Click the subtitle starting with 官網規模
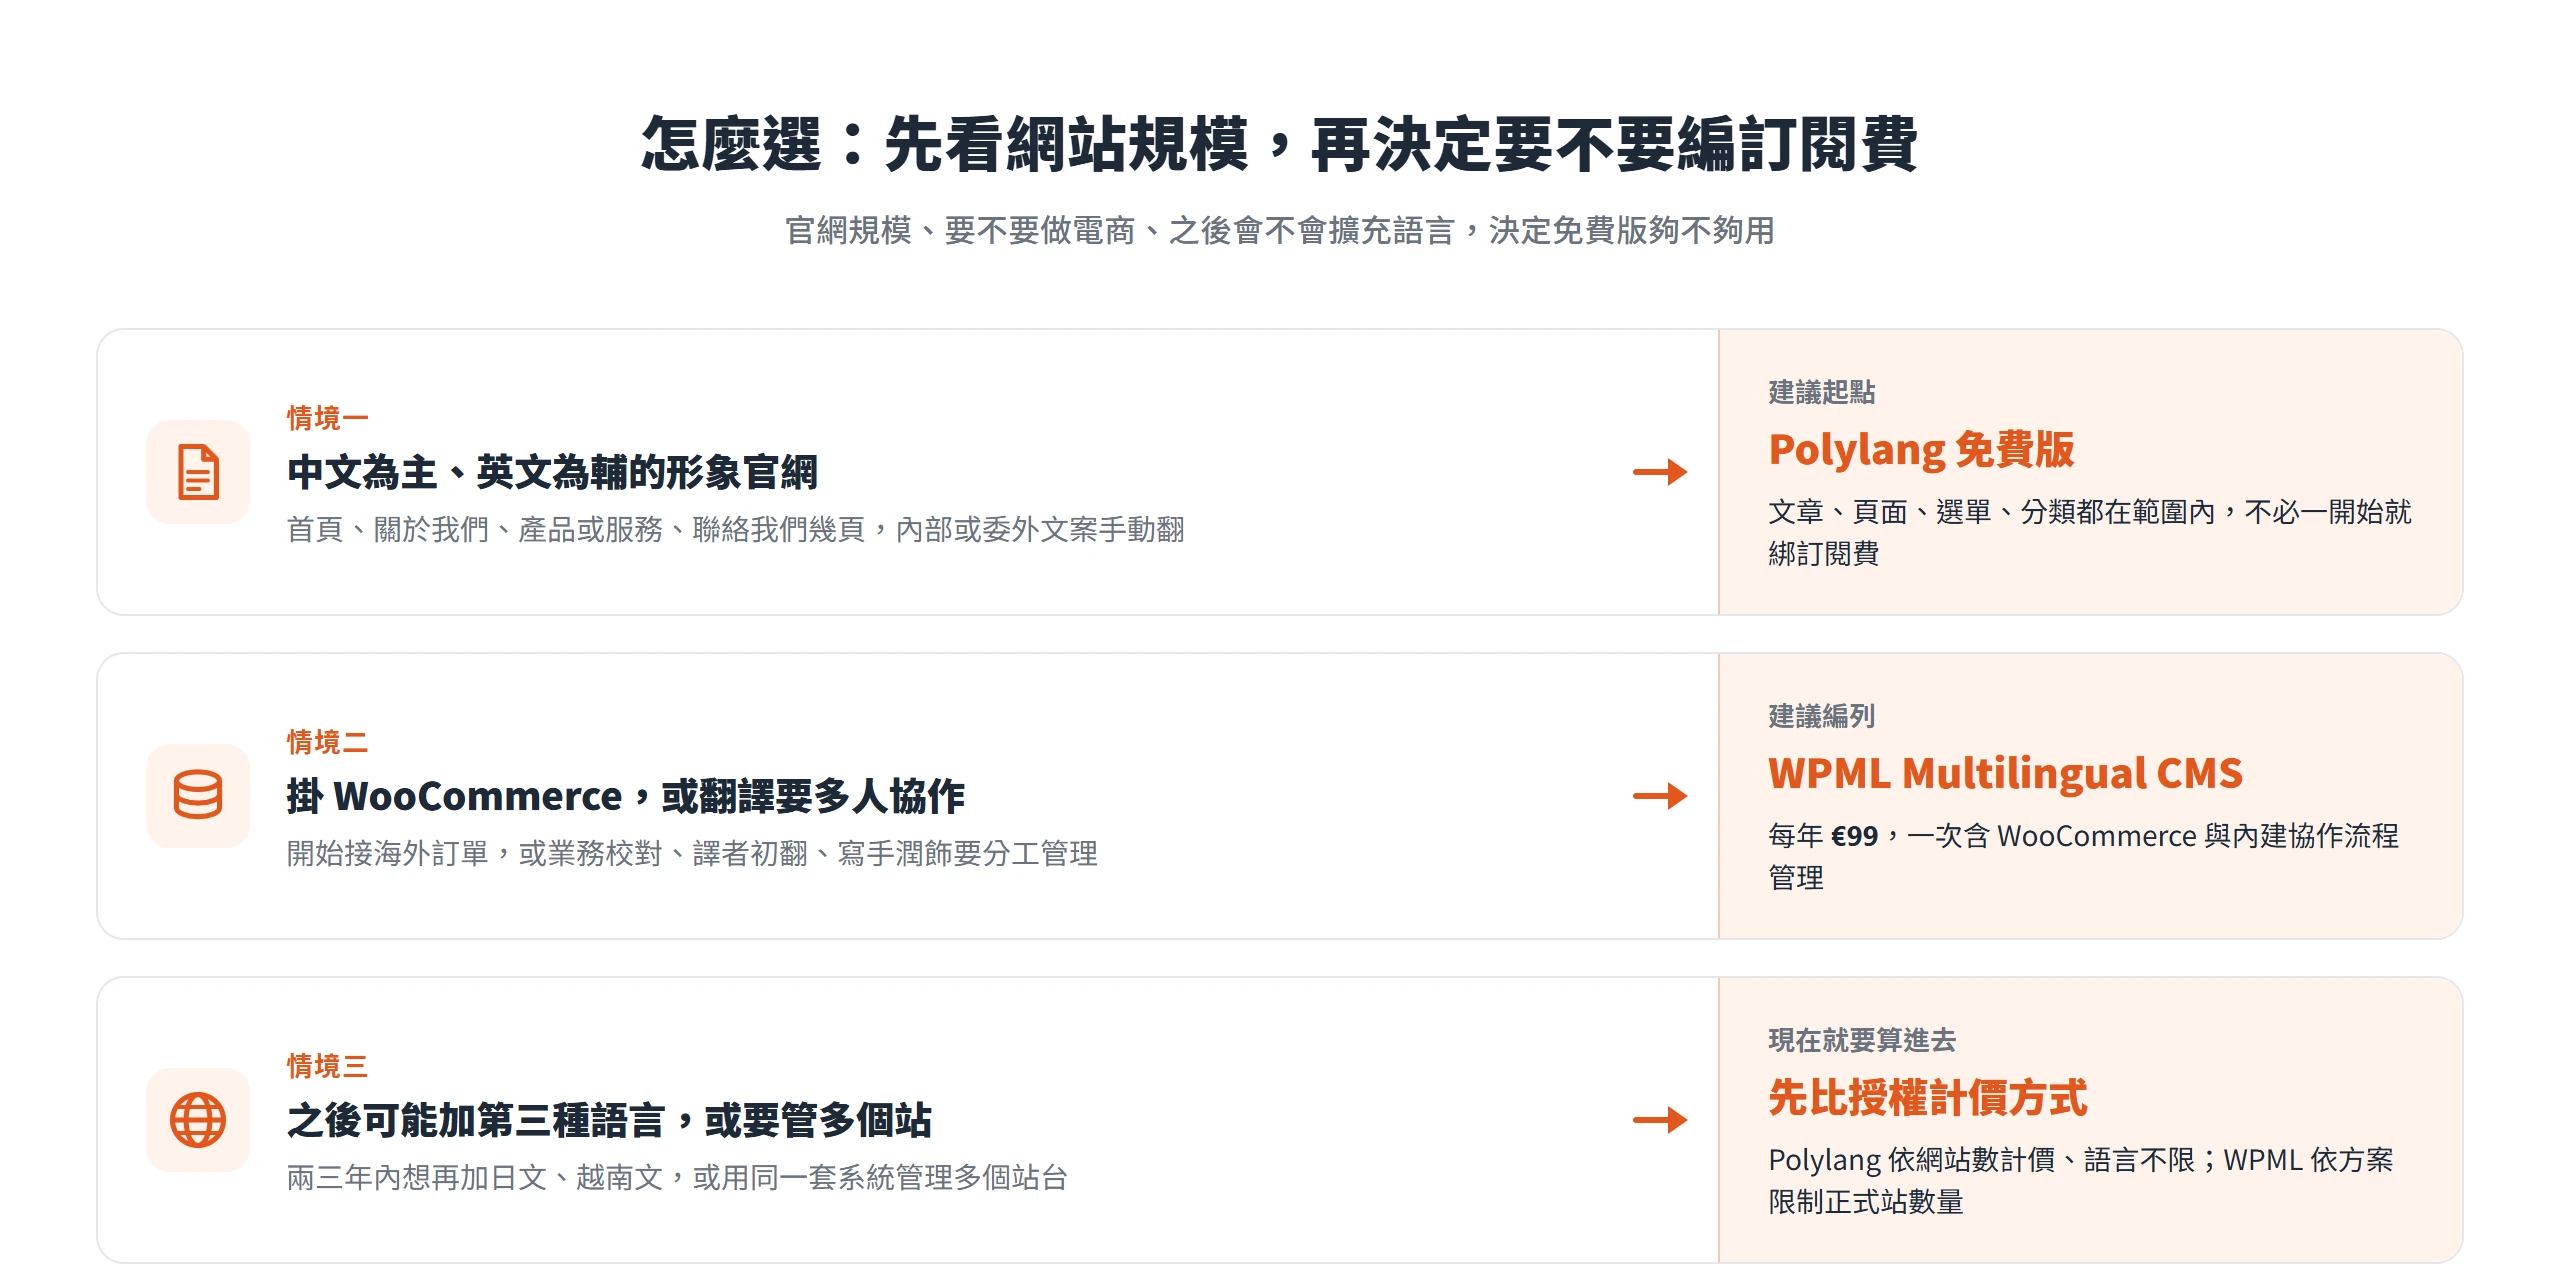 (1279, 231)
